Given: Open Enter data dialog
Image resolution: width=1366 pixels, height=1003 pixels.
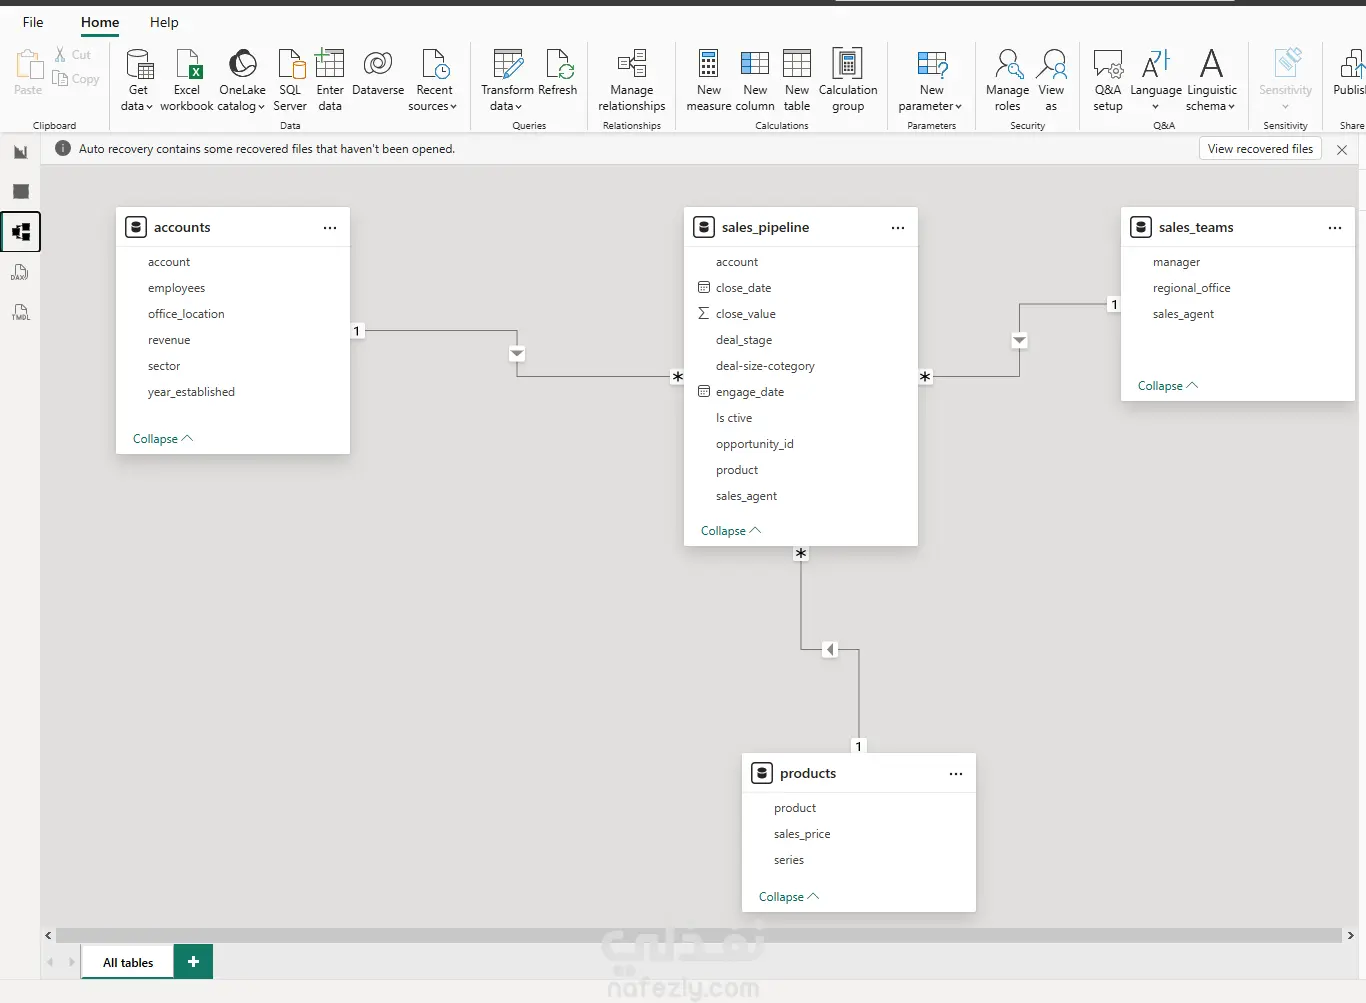Looking at the screenshot, I should pos(330,80).
